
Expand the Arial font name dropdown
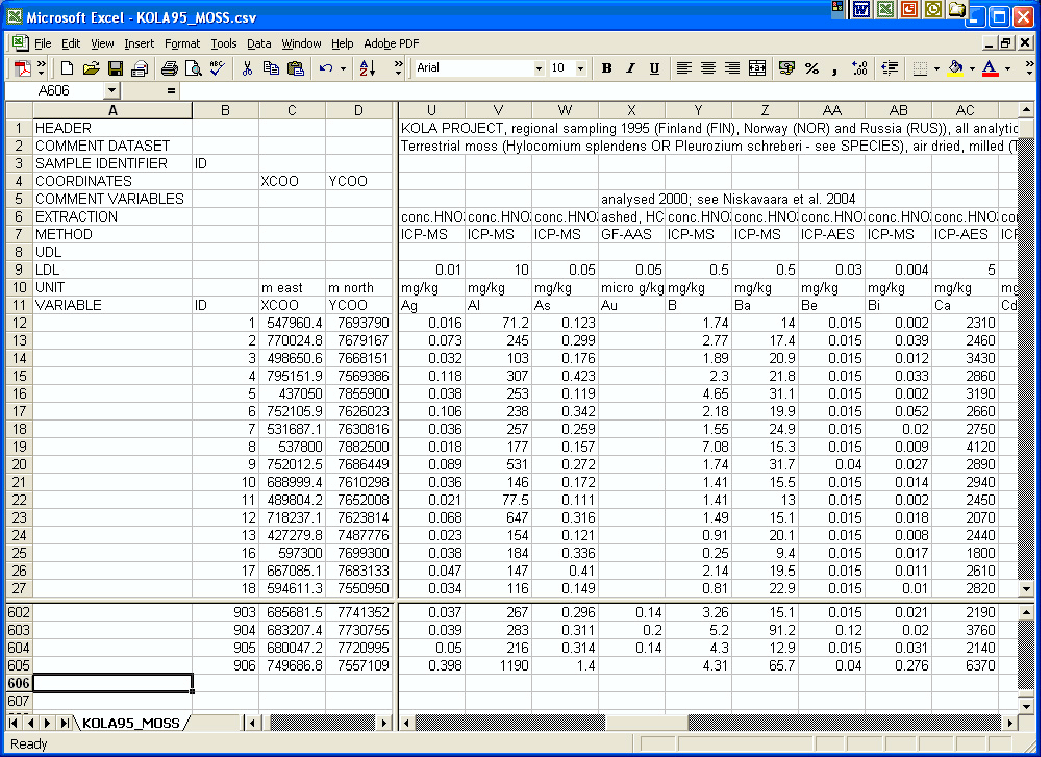click(539, 69)
